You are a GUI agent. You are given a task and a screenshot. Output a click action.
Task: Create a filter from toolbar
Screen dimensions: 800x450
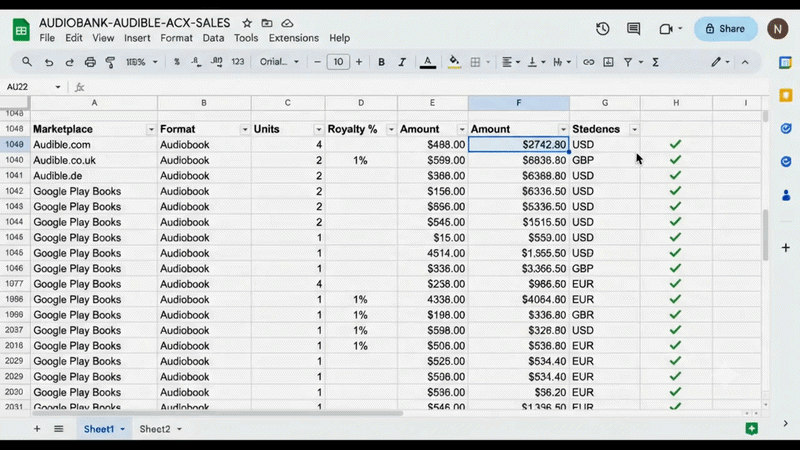click(x=628, y=62)
